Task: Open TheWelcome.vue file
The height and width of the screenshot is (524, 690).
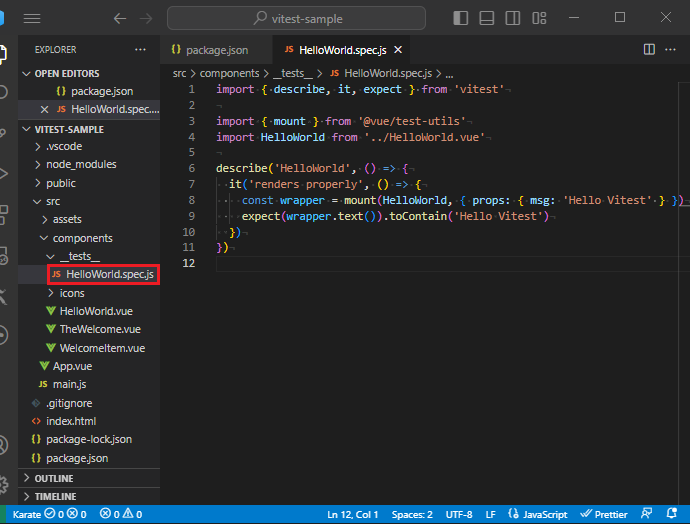Action: 89,329
